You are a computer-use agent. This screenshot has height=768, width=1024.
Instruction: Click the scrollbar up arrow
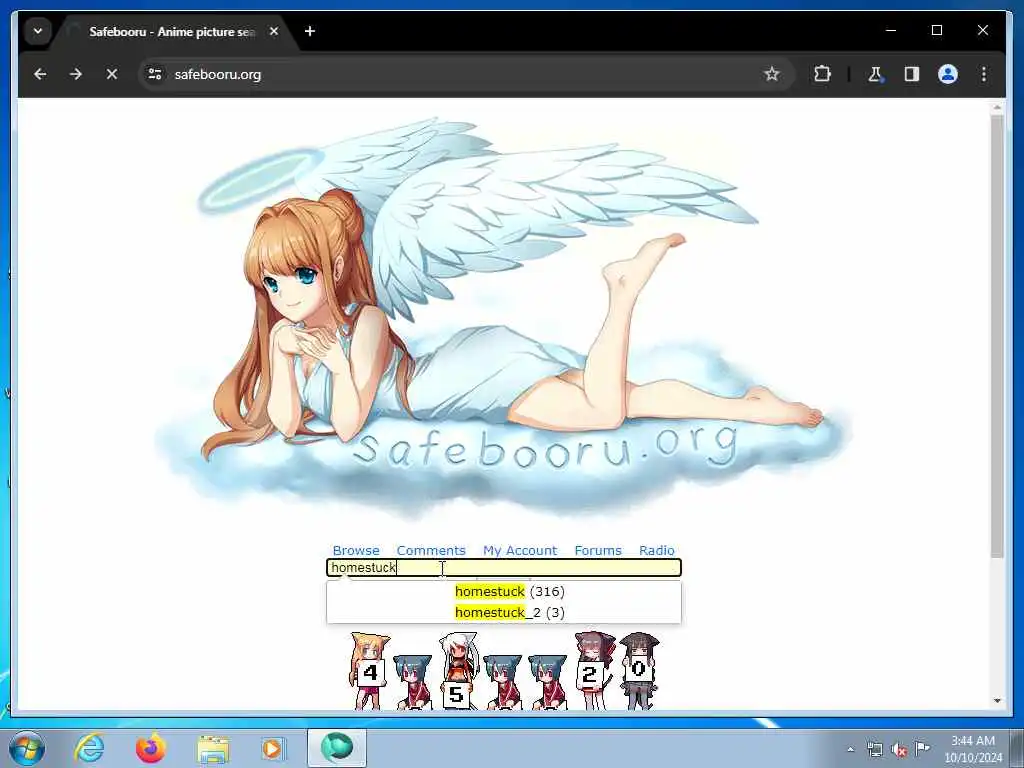point(997,107)
